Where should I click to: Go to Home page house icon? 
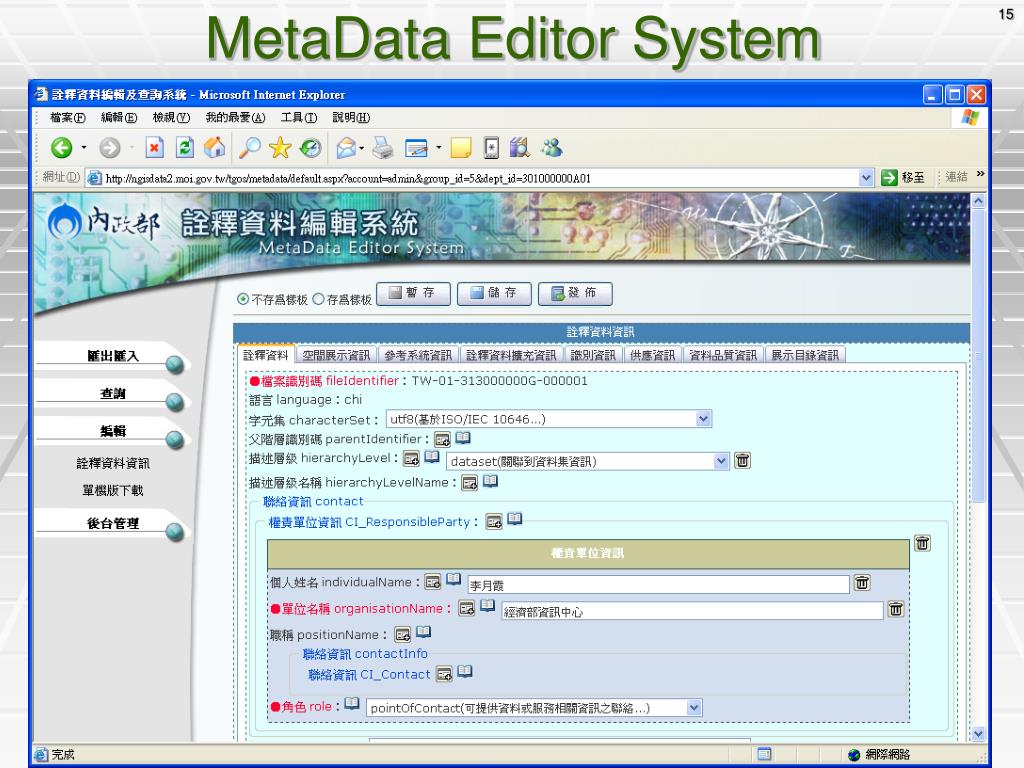[x=215, y=148]
